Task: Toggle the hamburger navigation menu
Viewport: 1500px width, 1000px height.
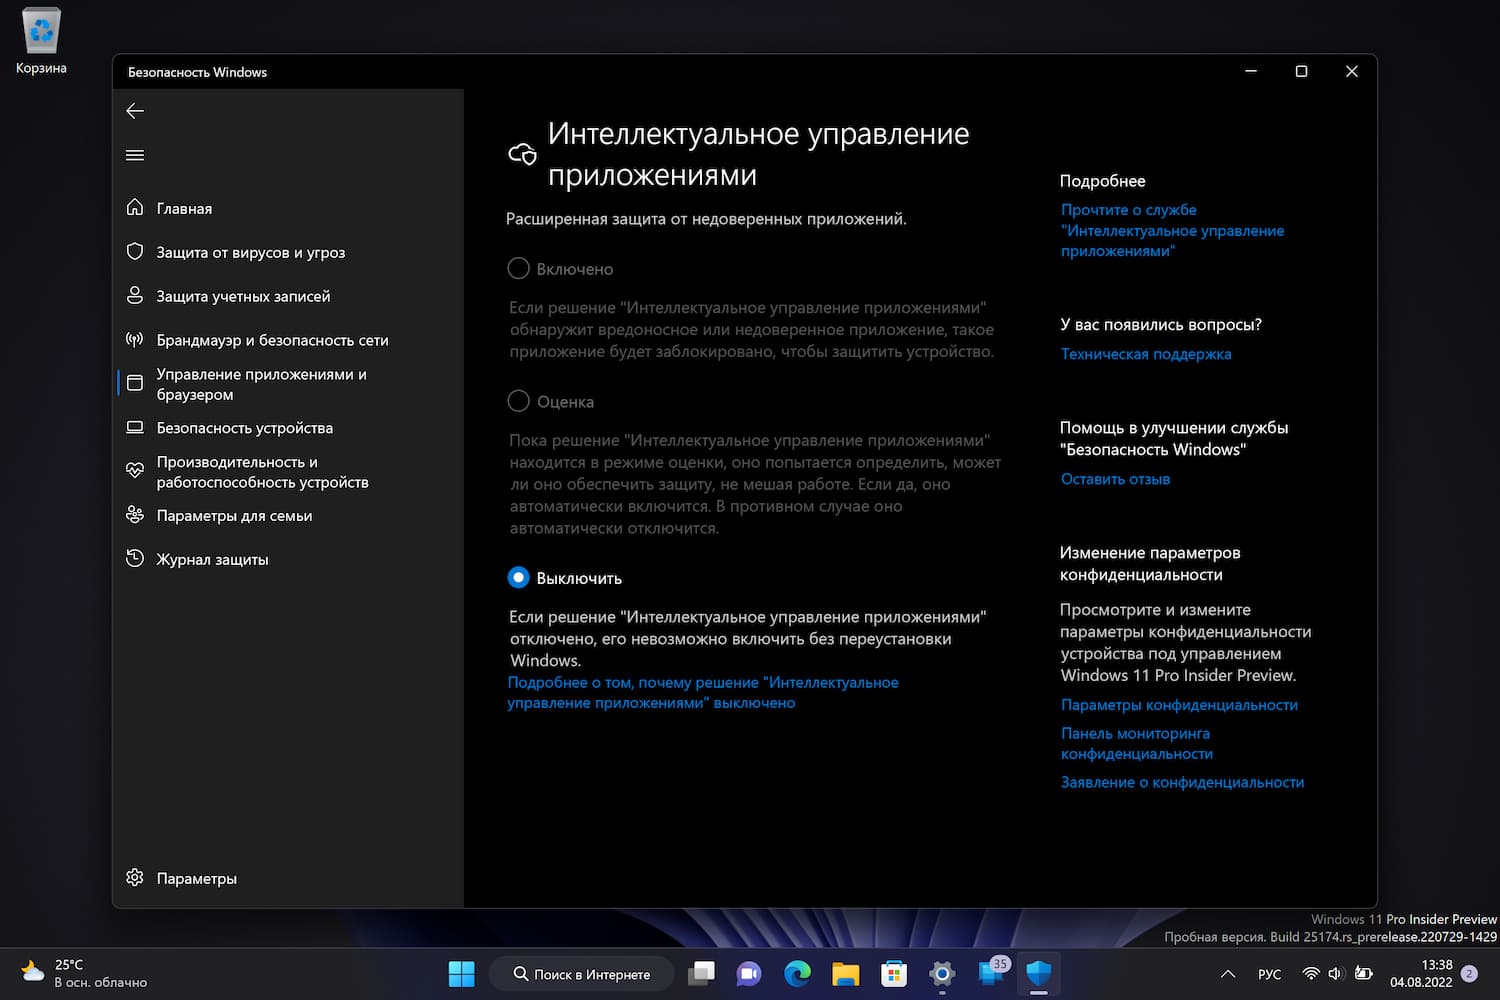Action: (135, 155)
